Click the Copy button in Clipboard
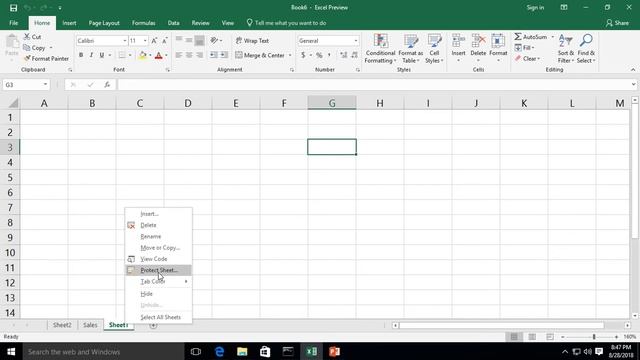Screen dimensions: 640x360 [x=35, y=48]
